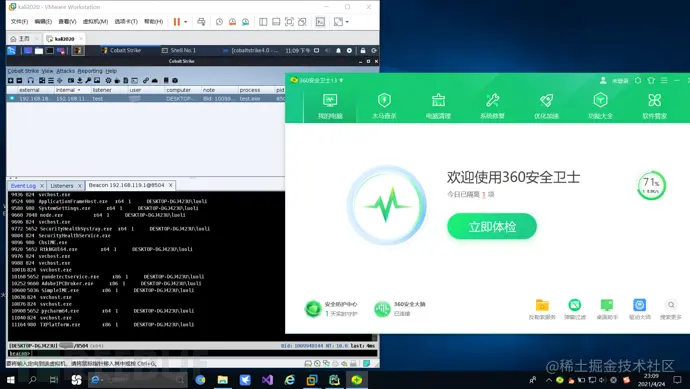Viewport: 690px width, 389px height.
Task: Click the book icon in Cobalt Strike toolbar
Action: (x=166, y=81)
